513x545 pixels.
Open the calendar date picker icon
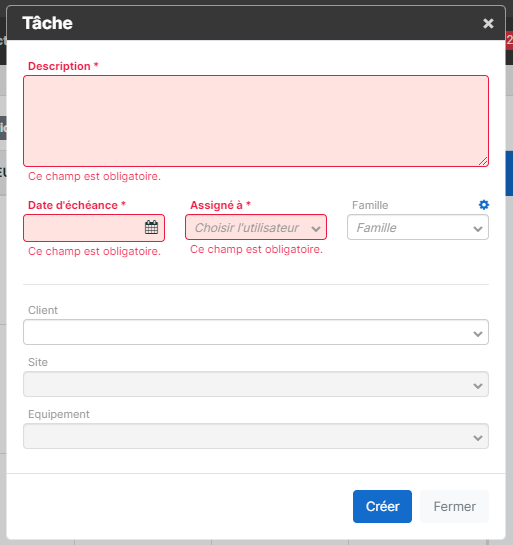coord(151,227)
